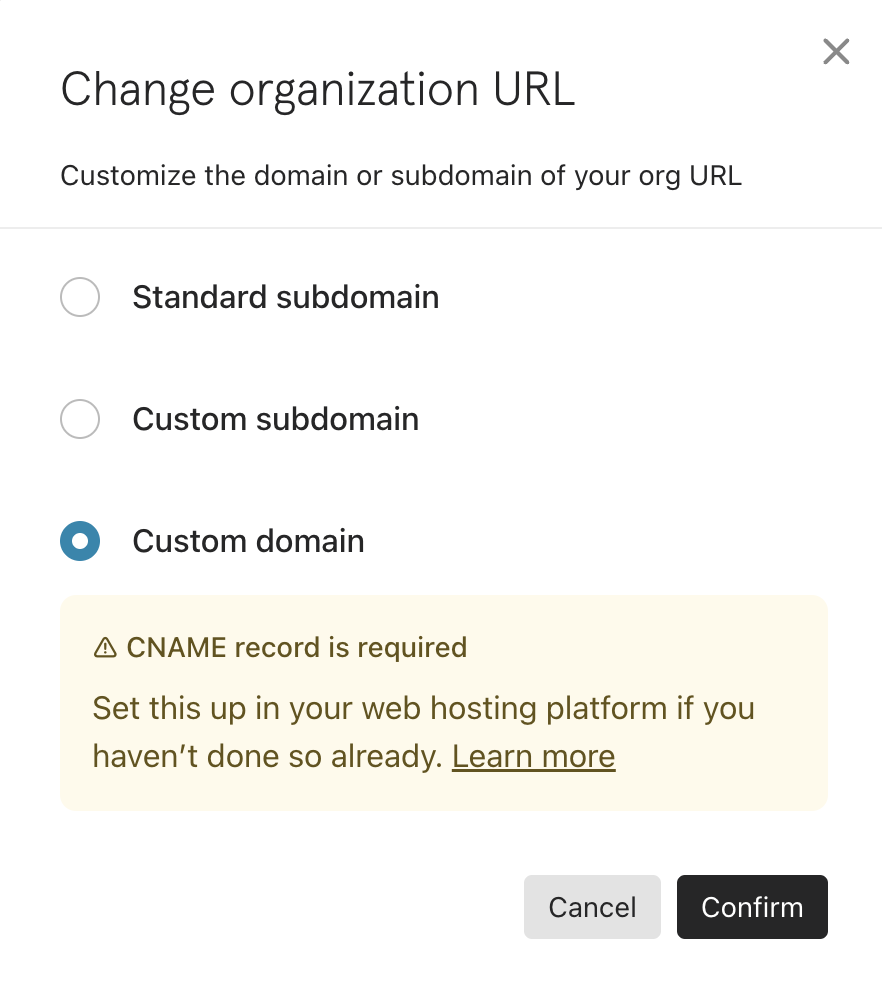
Task: Select the Standard subdomain radio button
Action: pyautogui.click(x=80, y=297)
